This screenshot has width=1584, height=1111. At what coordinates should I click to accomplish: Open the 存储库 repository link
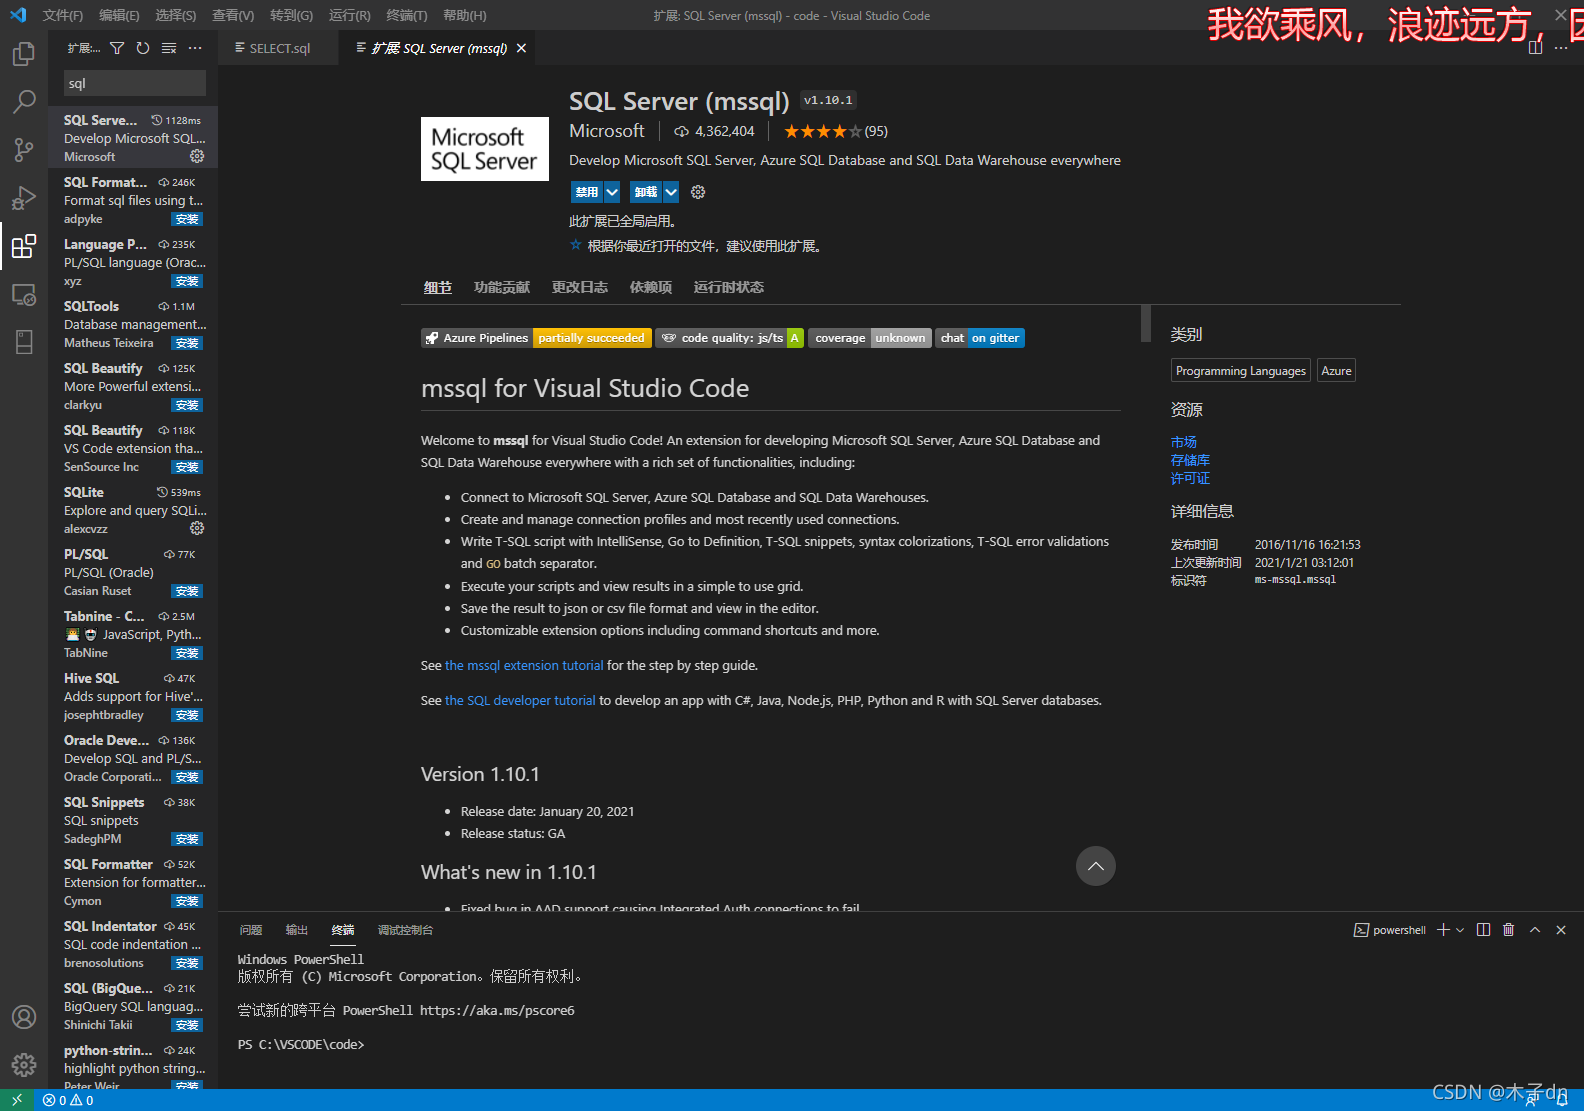[1190, 460]
